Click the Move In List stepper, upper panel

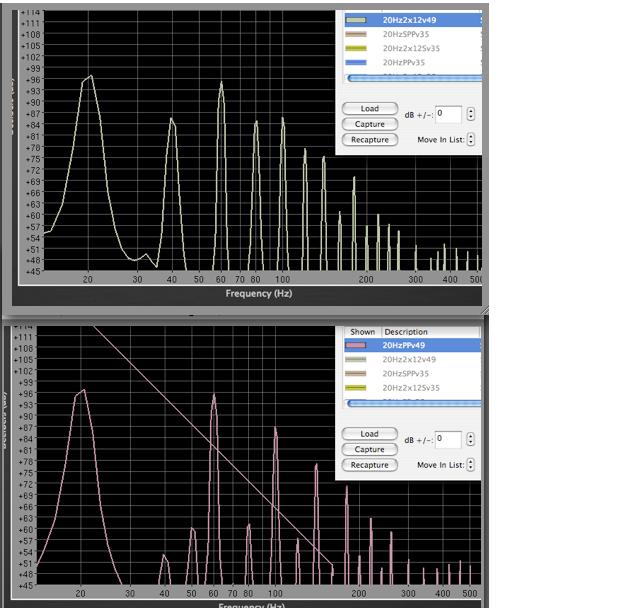click(471, 140)
